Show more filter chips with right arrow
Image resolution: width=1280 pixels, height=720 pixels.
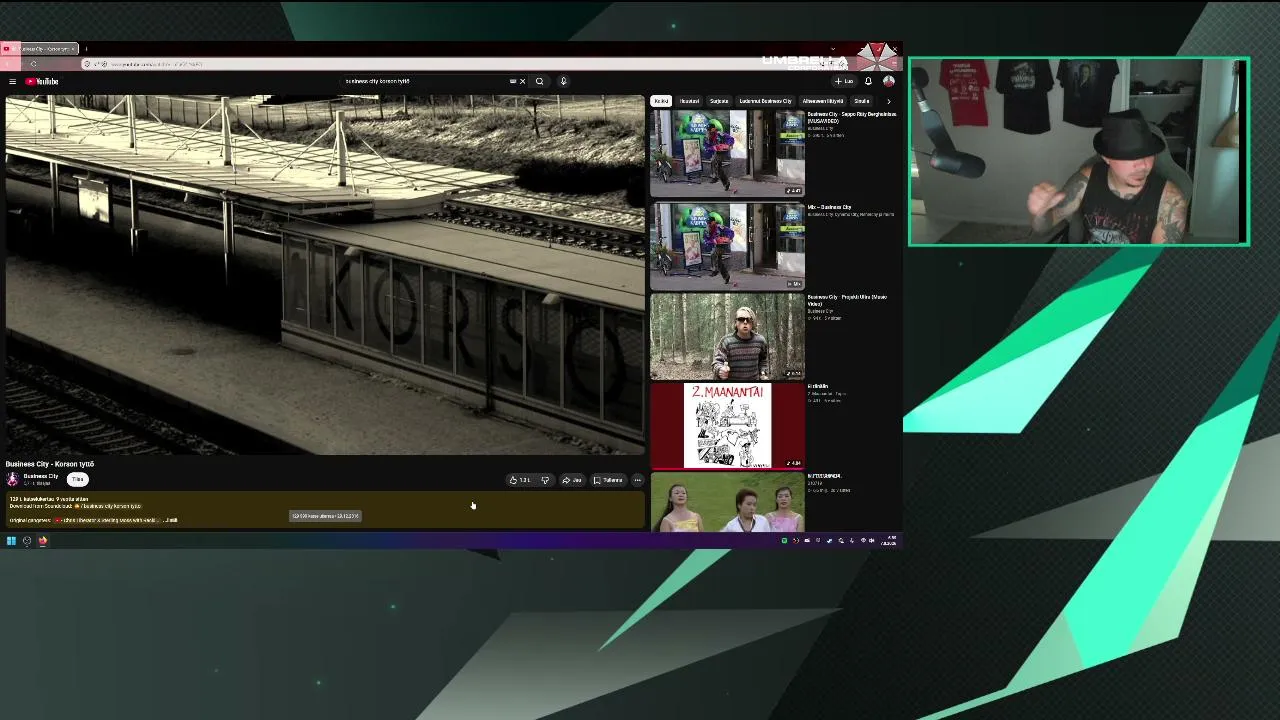tap(888, 101)
